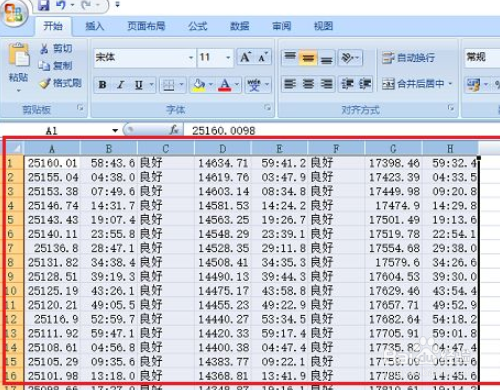This screenshot has width=500, height=390.
Task: Apply yellow fill color
Action: [199, 85]
